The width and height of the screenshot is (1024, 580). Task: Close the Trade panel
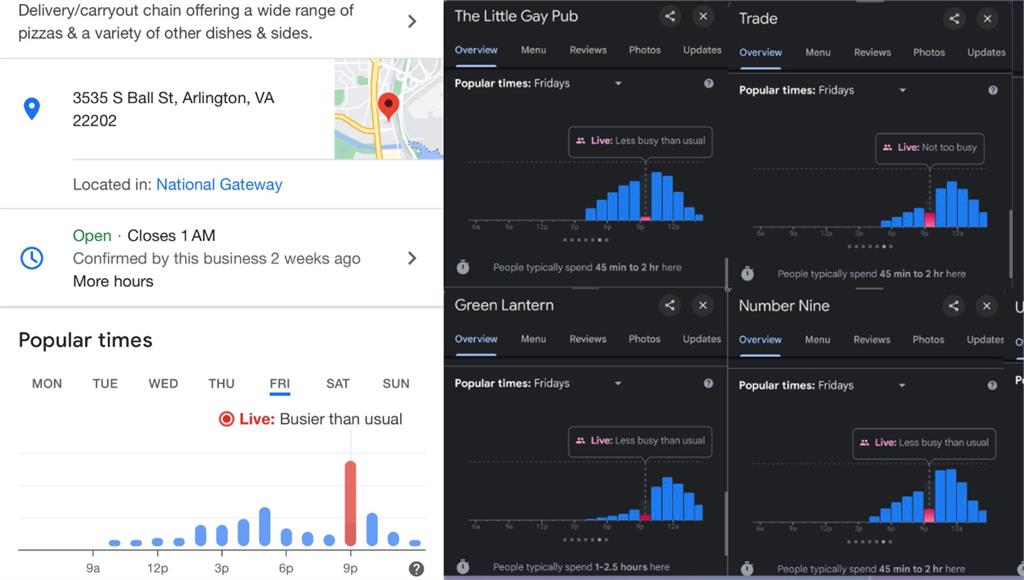(987, 18)
